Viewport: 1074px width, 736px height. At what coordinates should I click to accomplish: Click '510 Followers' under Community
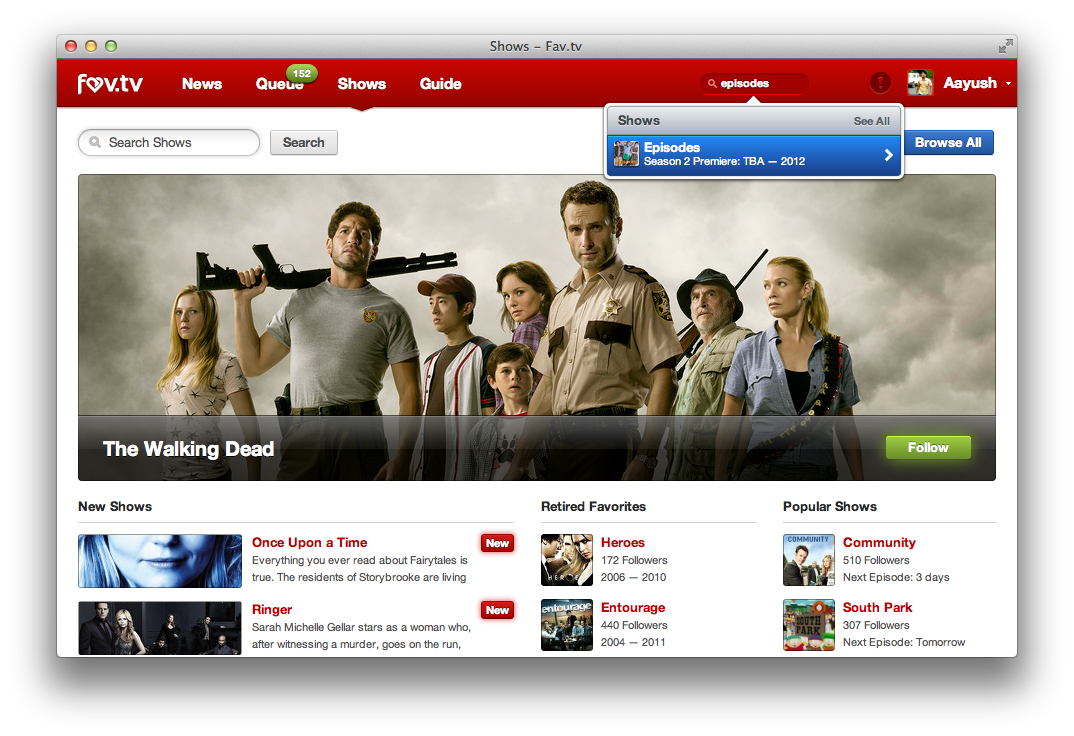(x=876, y=560)
